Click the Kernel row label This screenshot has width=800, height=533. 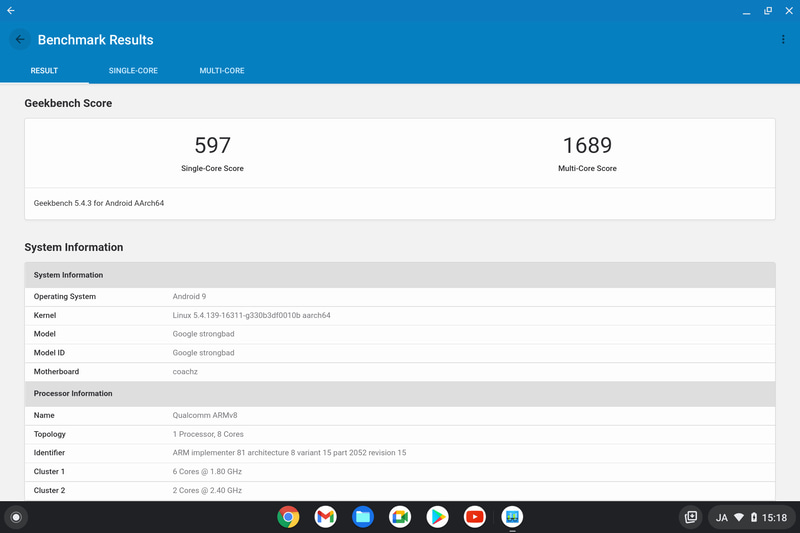pyautogui.click(x=45, y=315)
